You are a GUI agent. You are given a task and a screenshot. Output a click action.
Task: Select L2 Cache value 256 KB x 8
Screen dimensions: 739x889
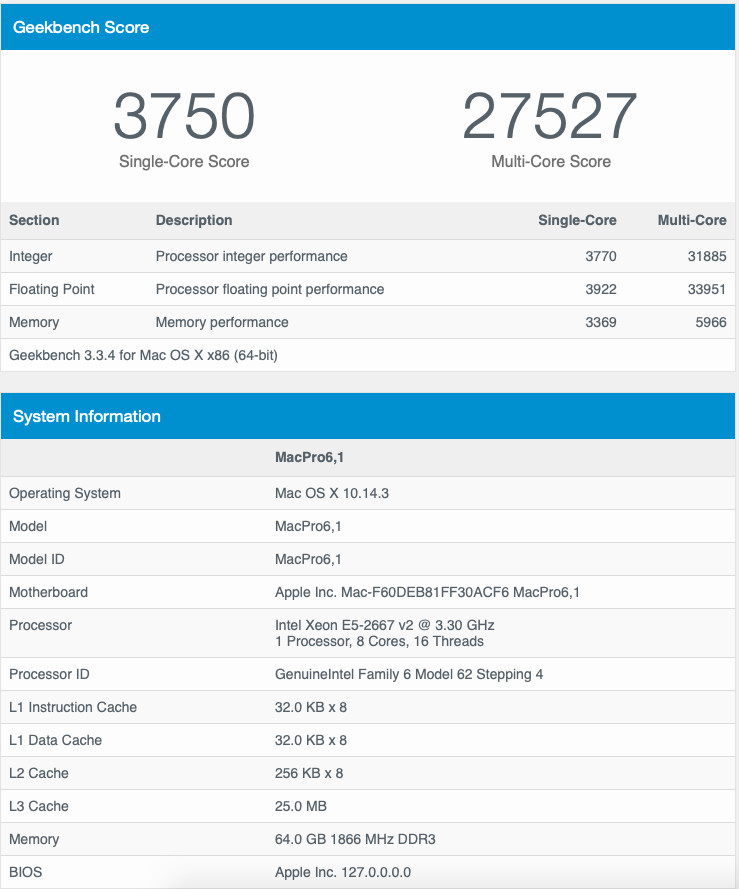(309, 773)
